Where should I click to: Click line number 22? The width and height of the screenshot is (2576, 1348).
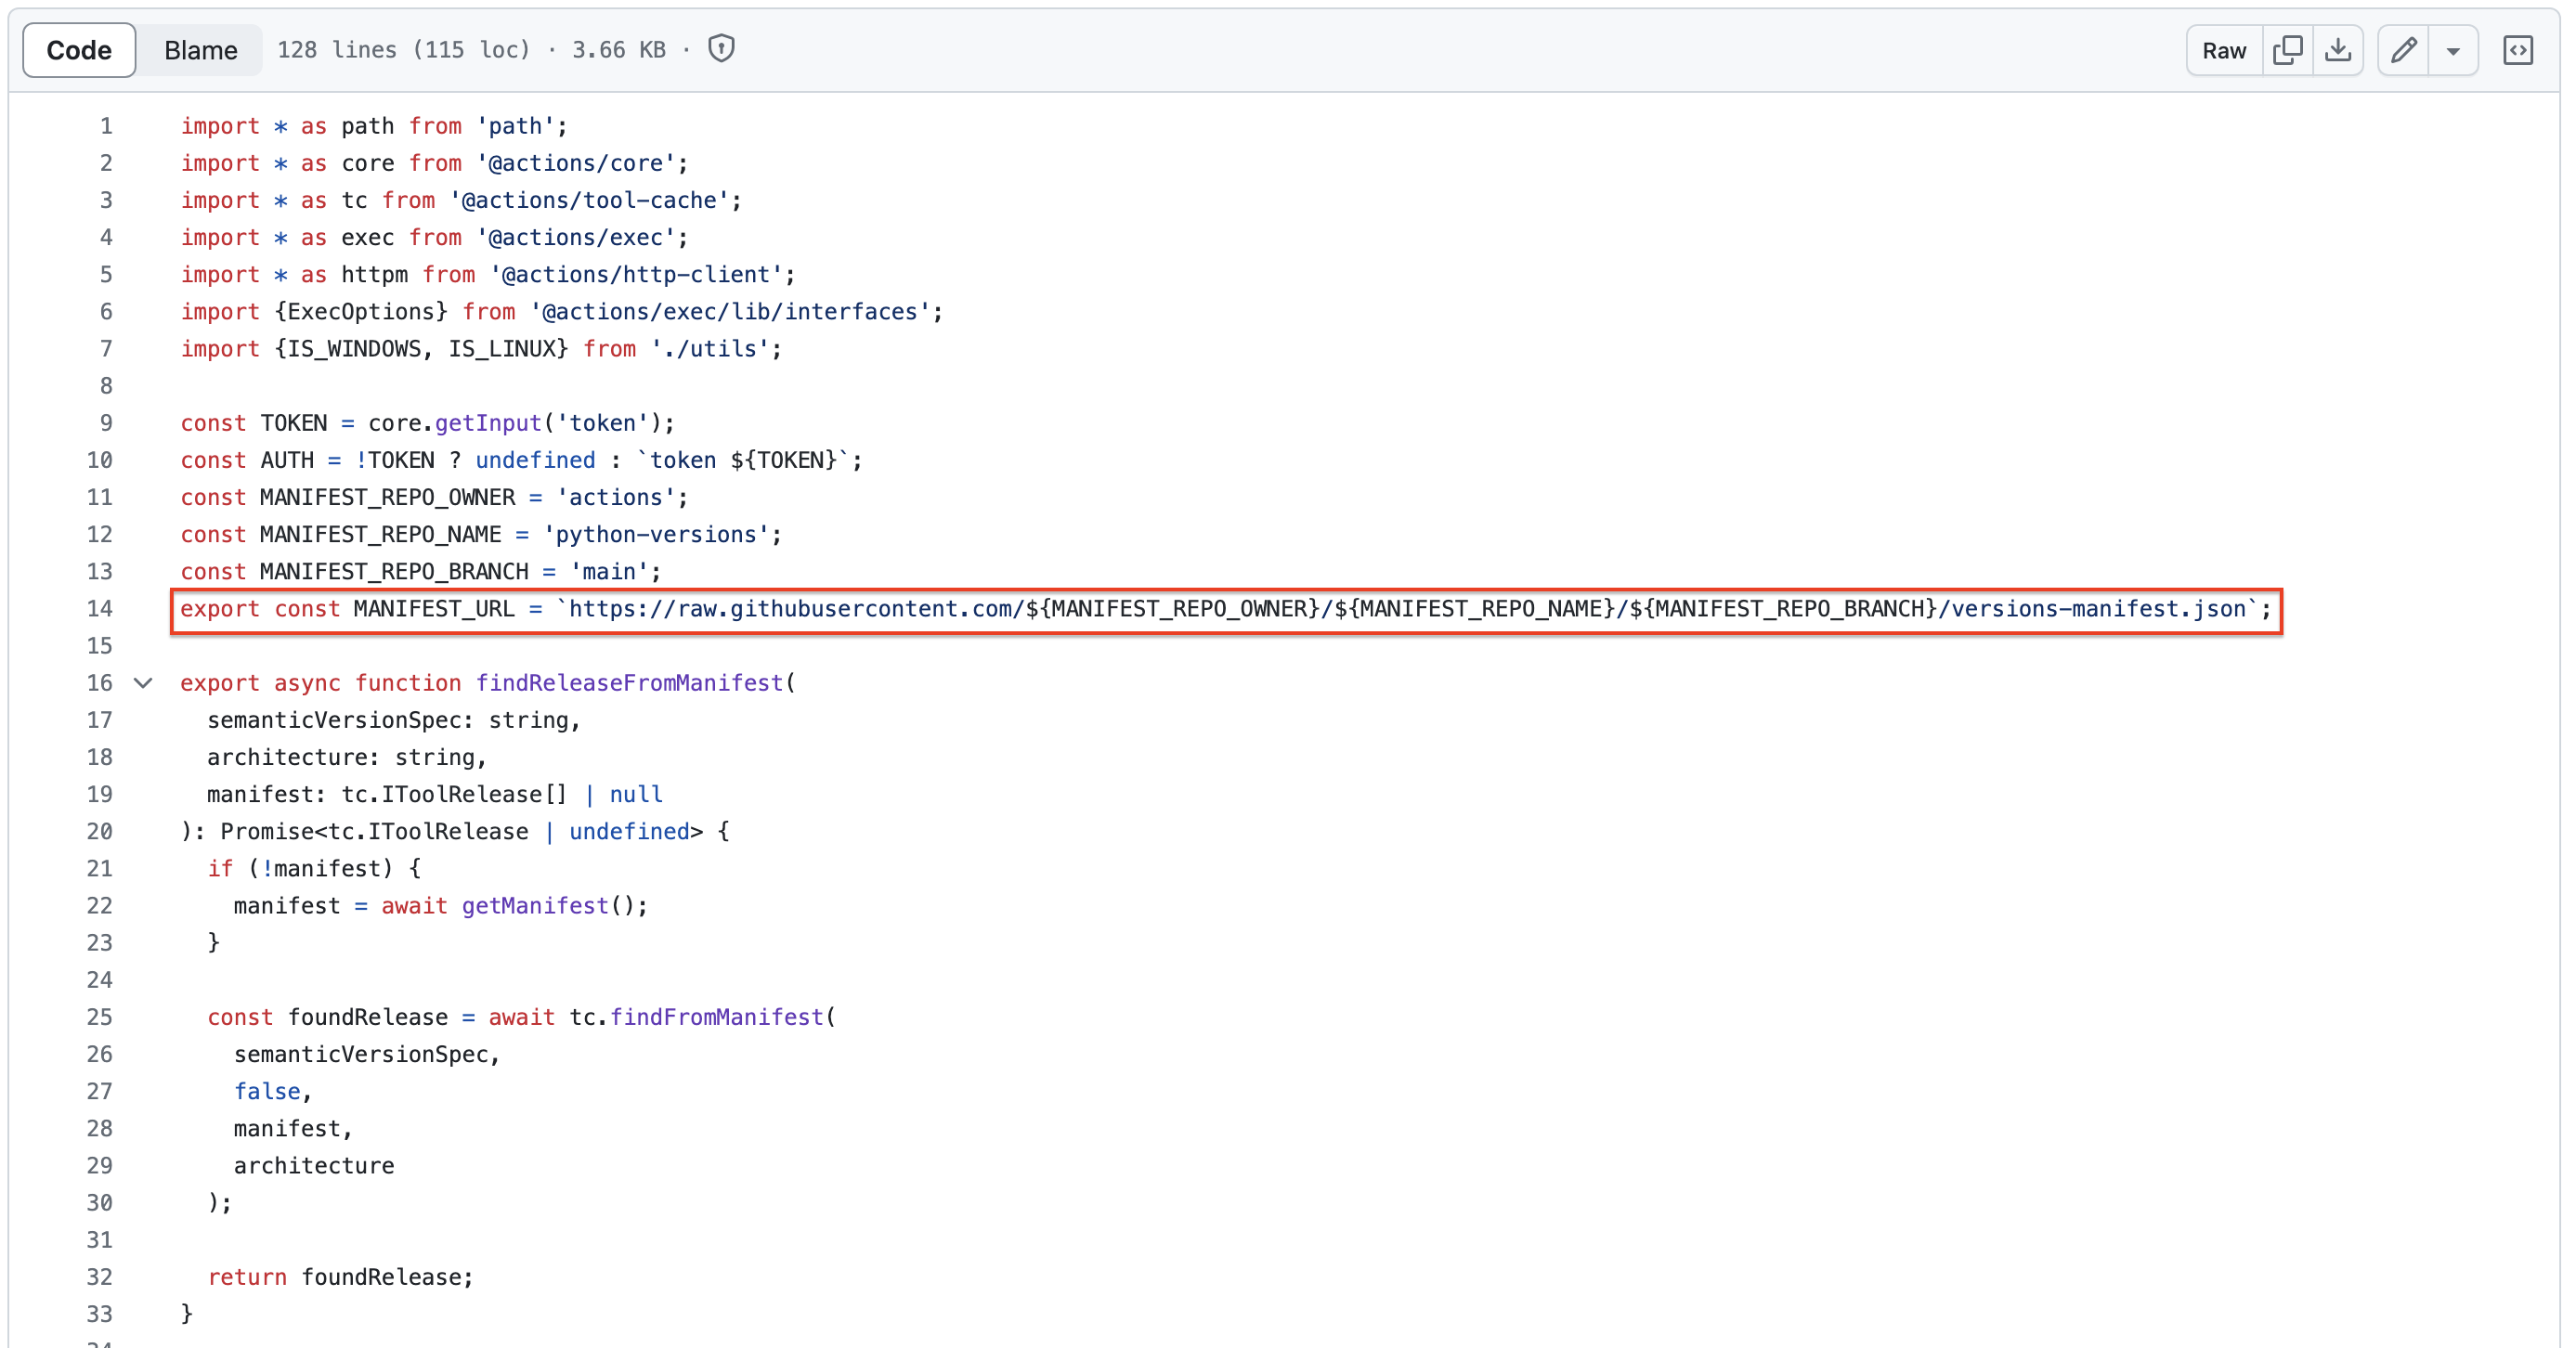pyautogui.click(x=100, y=906)
